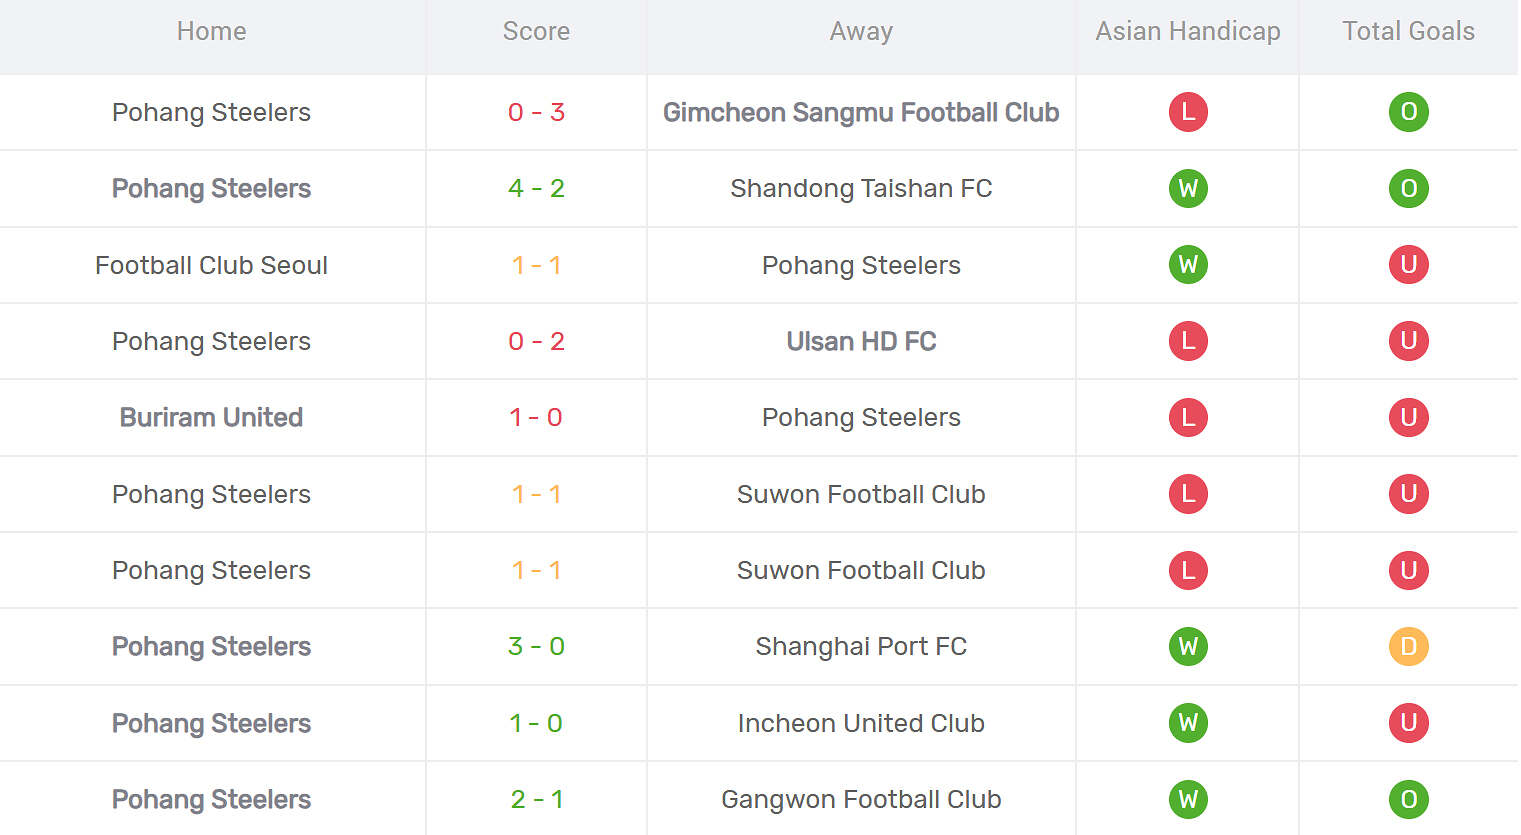The width and height of the screenshot is (1521, 835).
Task: Click the green W badge in Gangwon row
Action: (1188, 799)
